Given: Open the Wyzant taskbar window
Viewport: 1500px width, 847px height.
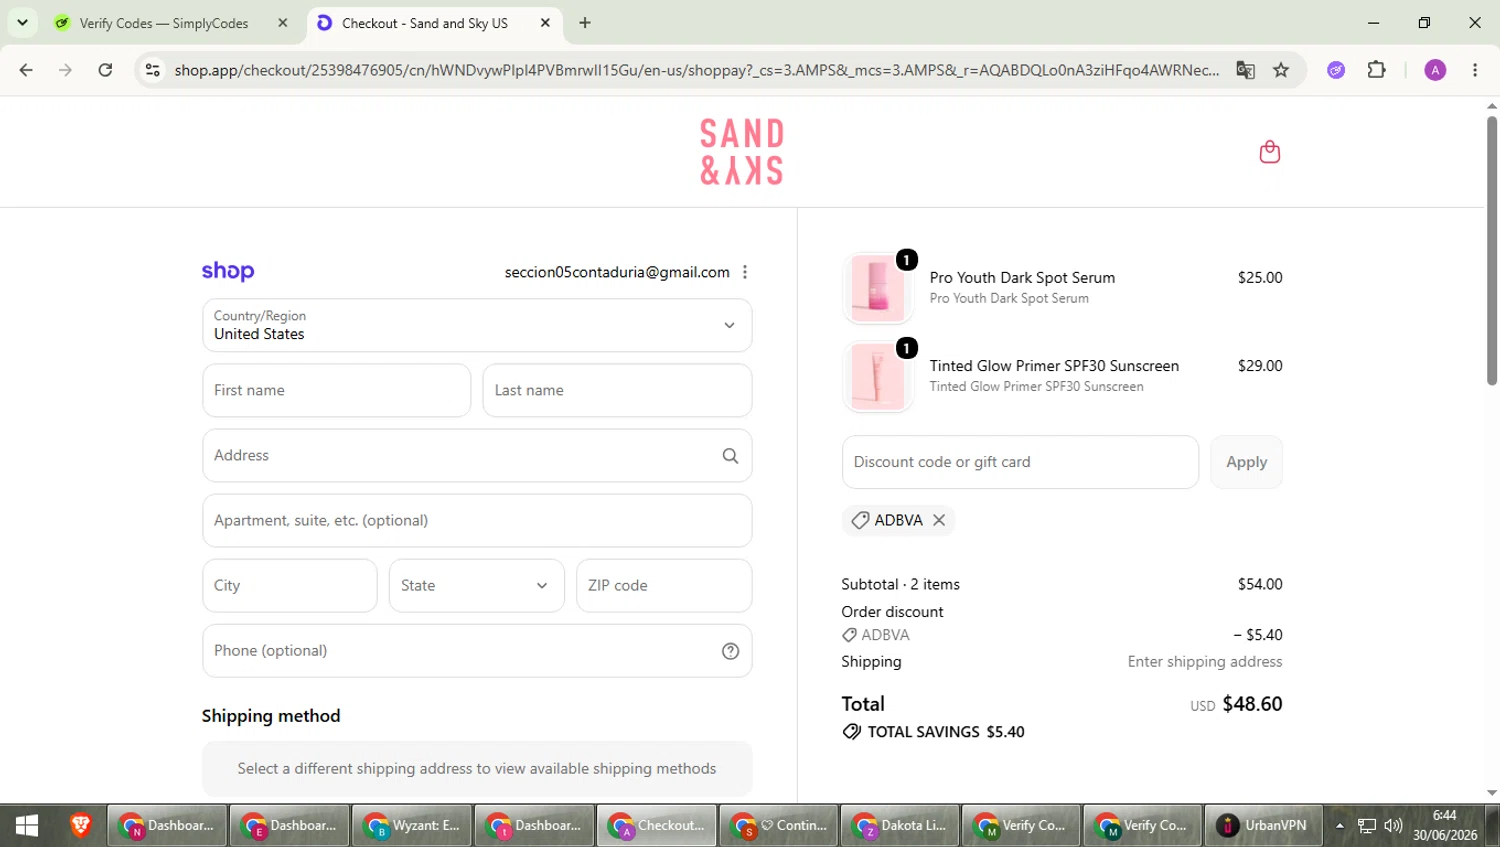Looking at the screenshot, I should tap(412, 826).
